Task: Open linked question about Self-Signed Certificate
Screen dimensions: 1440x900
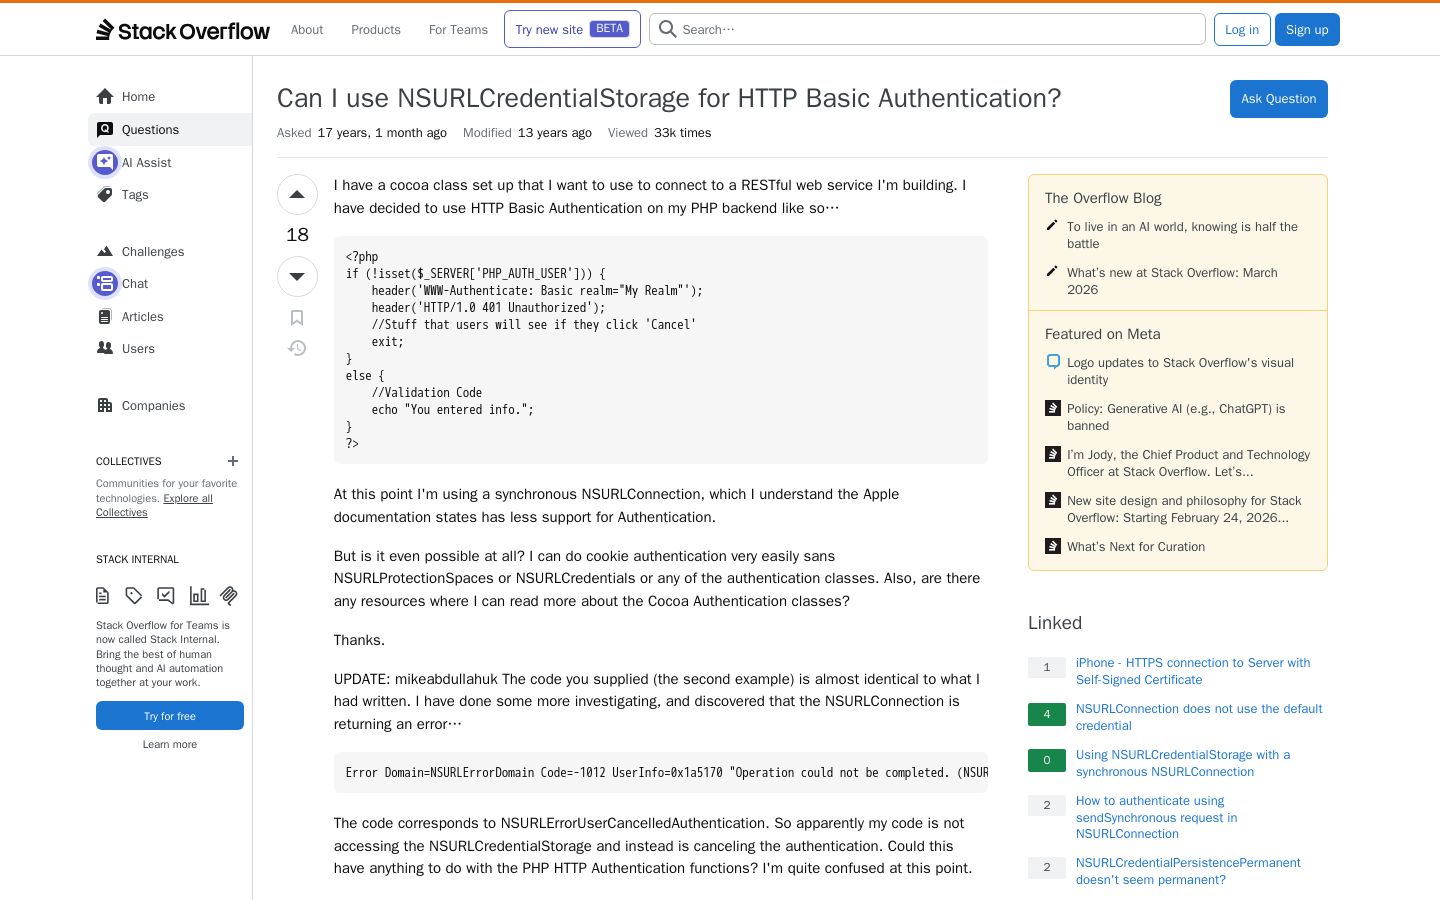Action: [1193, 671]
